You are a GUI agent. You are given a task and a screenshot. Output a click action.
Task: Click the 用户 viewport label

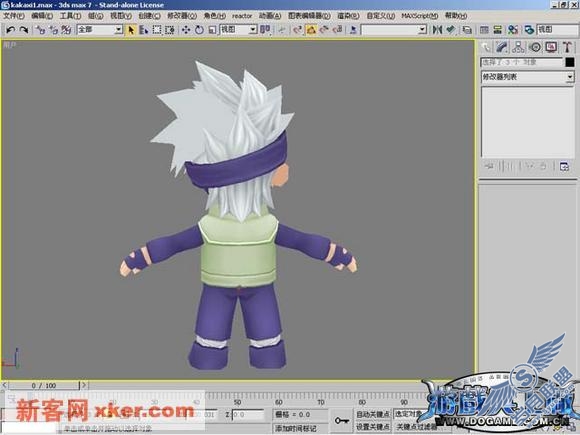point(10,45)
